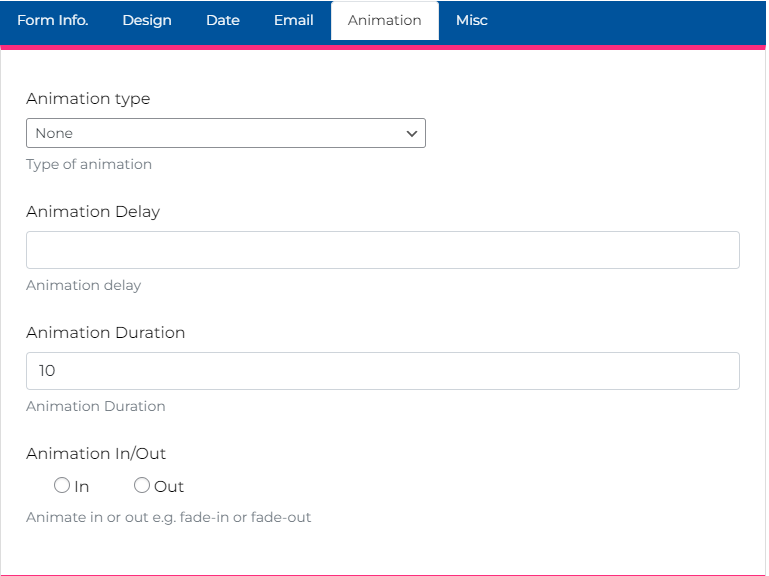Click the Animation Duration heading label
The height and width of the screenshot is (576, 769).
click(105, 333)
